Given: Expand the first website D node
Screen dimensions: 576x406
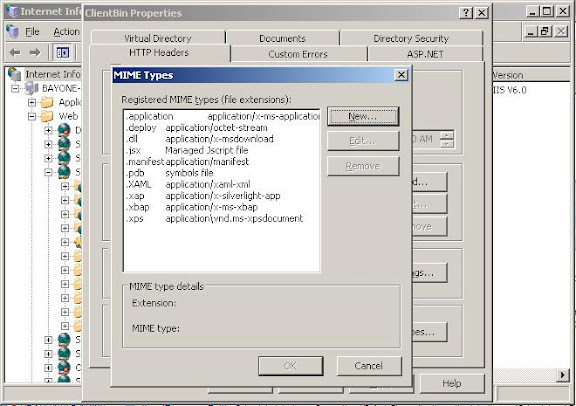Looking at the screenshot, I should tap(48, 130).
